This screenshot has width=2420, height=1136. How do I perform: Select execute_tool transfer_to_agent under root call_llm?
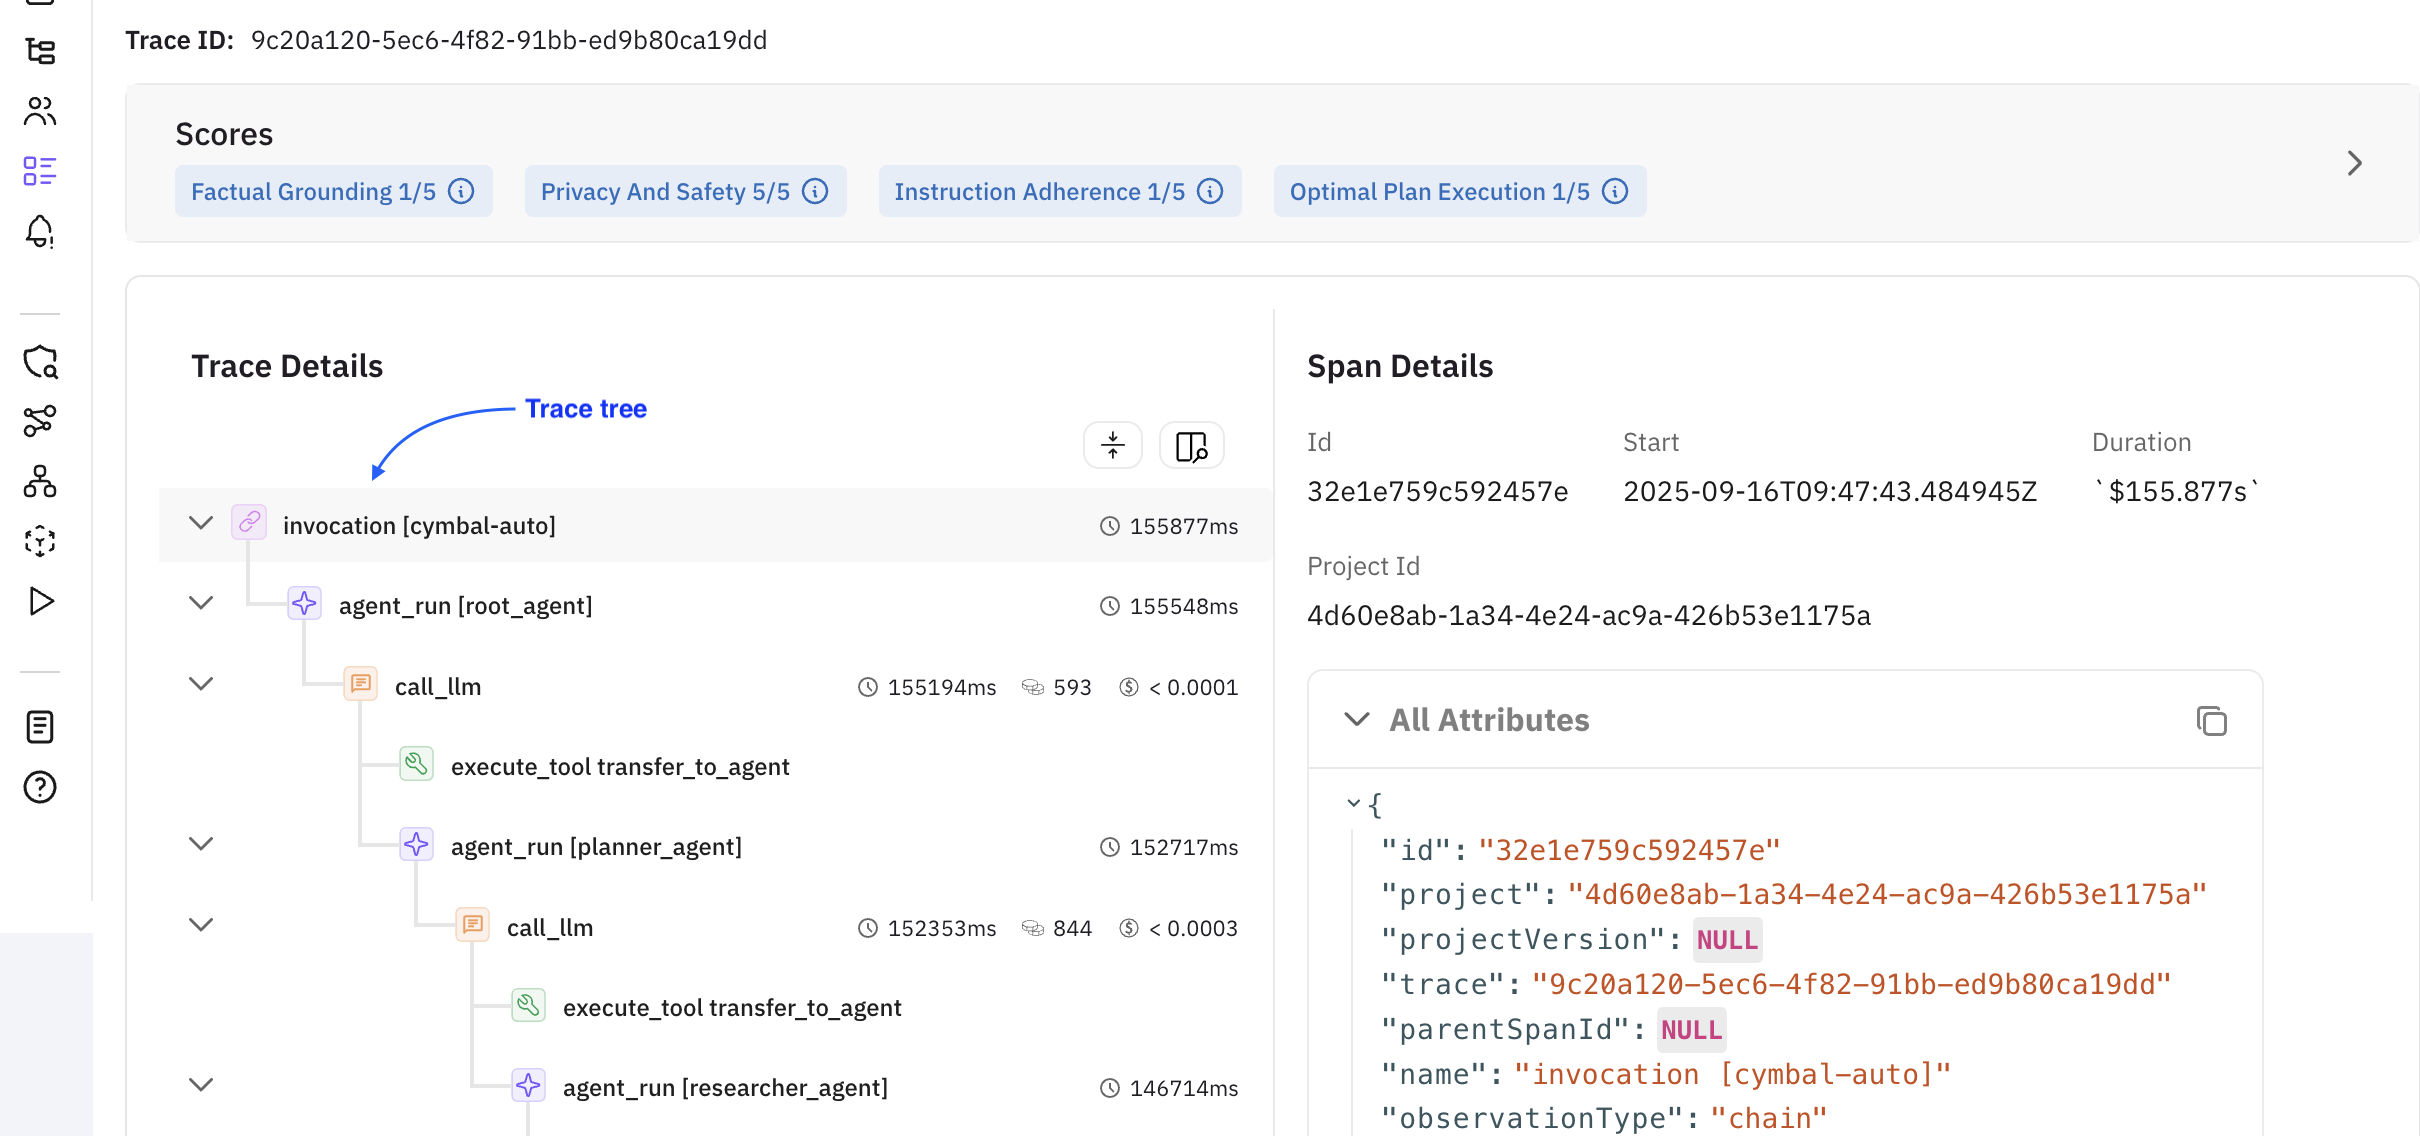(619, 767)
